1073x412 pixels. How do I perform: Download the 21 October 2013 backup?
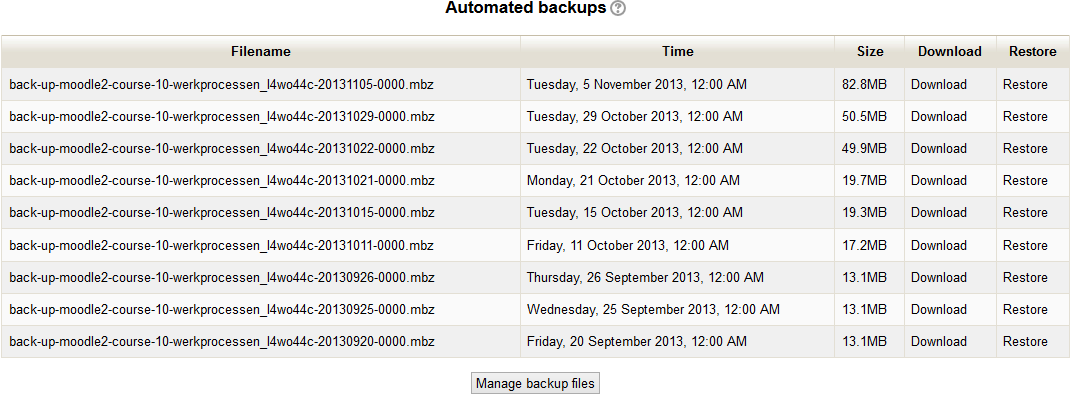[x=938, y=181]
